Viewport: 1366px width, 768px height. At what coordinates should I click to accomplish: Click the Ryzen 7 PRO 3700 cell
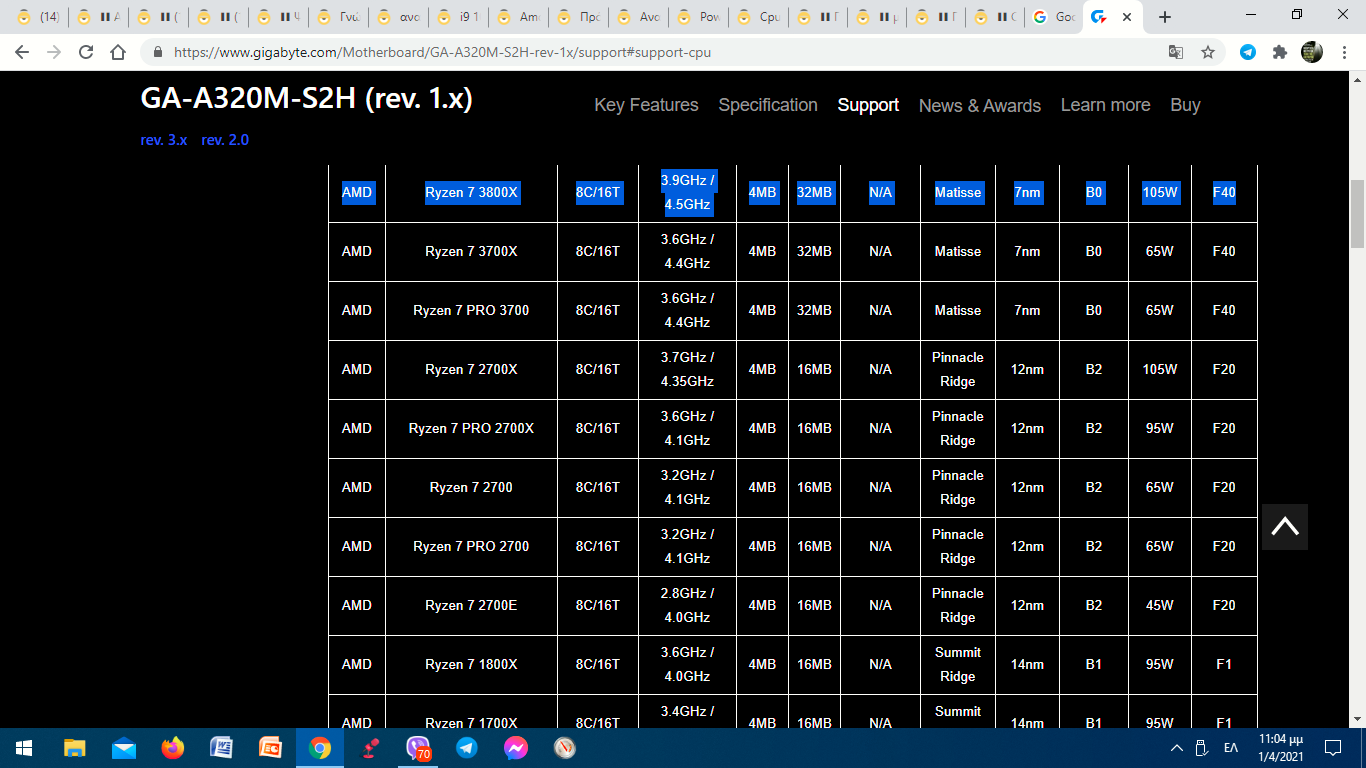(x=471, y=310)
